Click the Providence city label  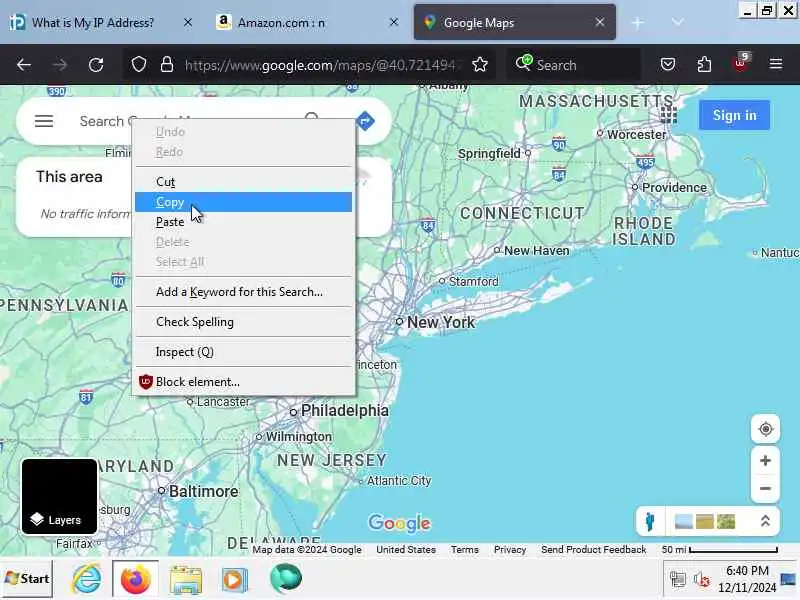[x=674, y=188]
